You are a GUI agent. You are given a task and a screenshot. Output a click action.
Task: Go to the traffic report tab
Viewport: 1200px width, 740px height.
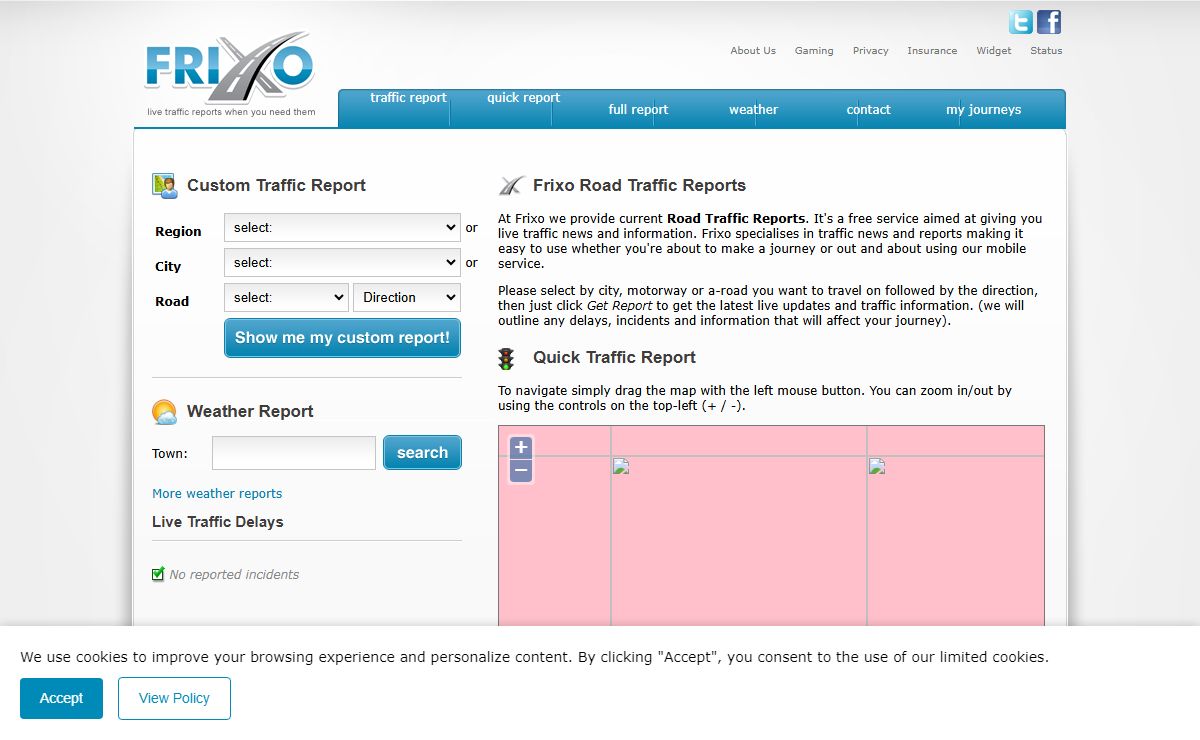(x=408, y=98)
